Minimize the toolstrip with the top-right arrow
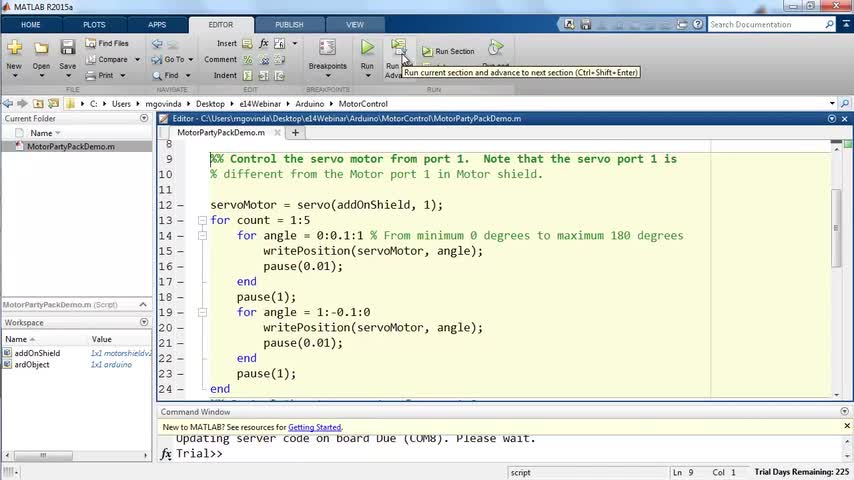854x480 pixels. 846,24
